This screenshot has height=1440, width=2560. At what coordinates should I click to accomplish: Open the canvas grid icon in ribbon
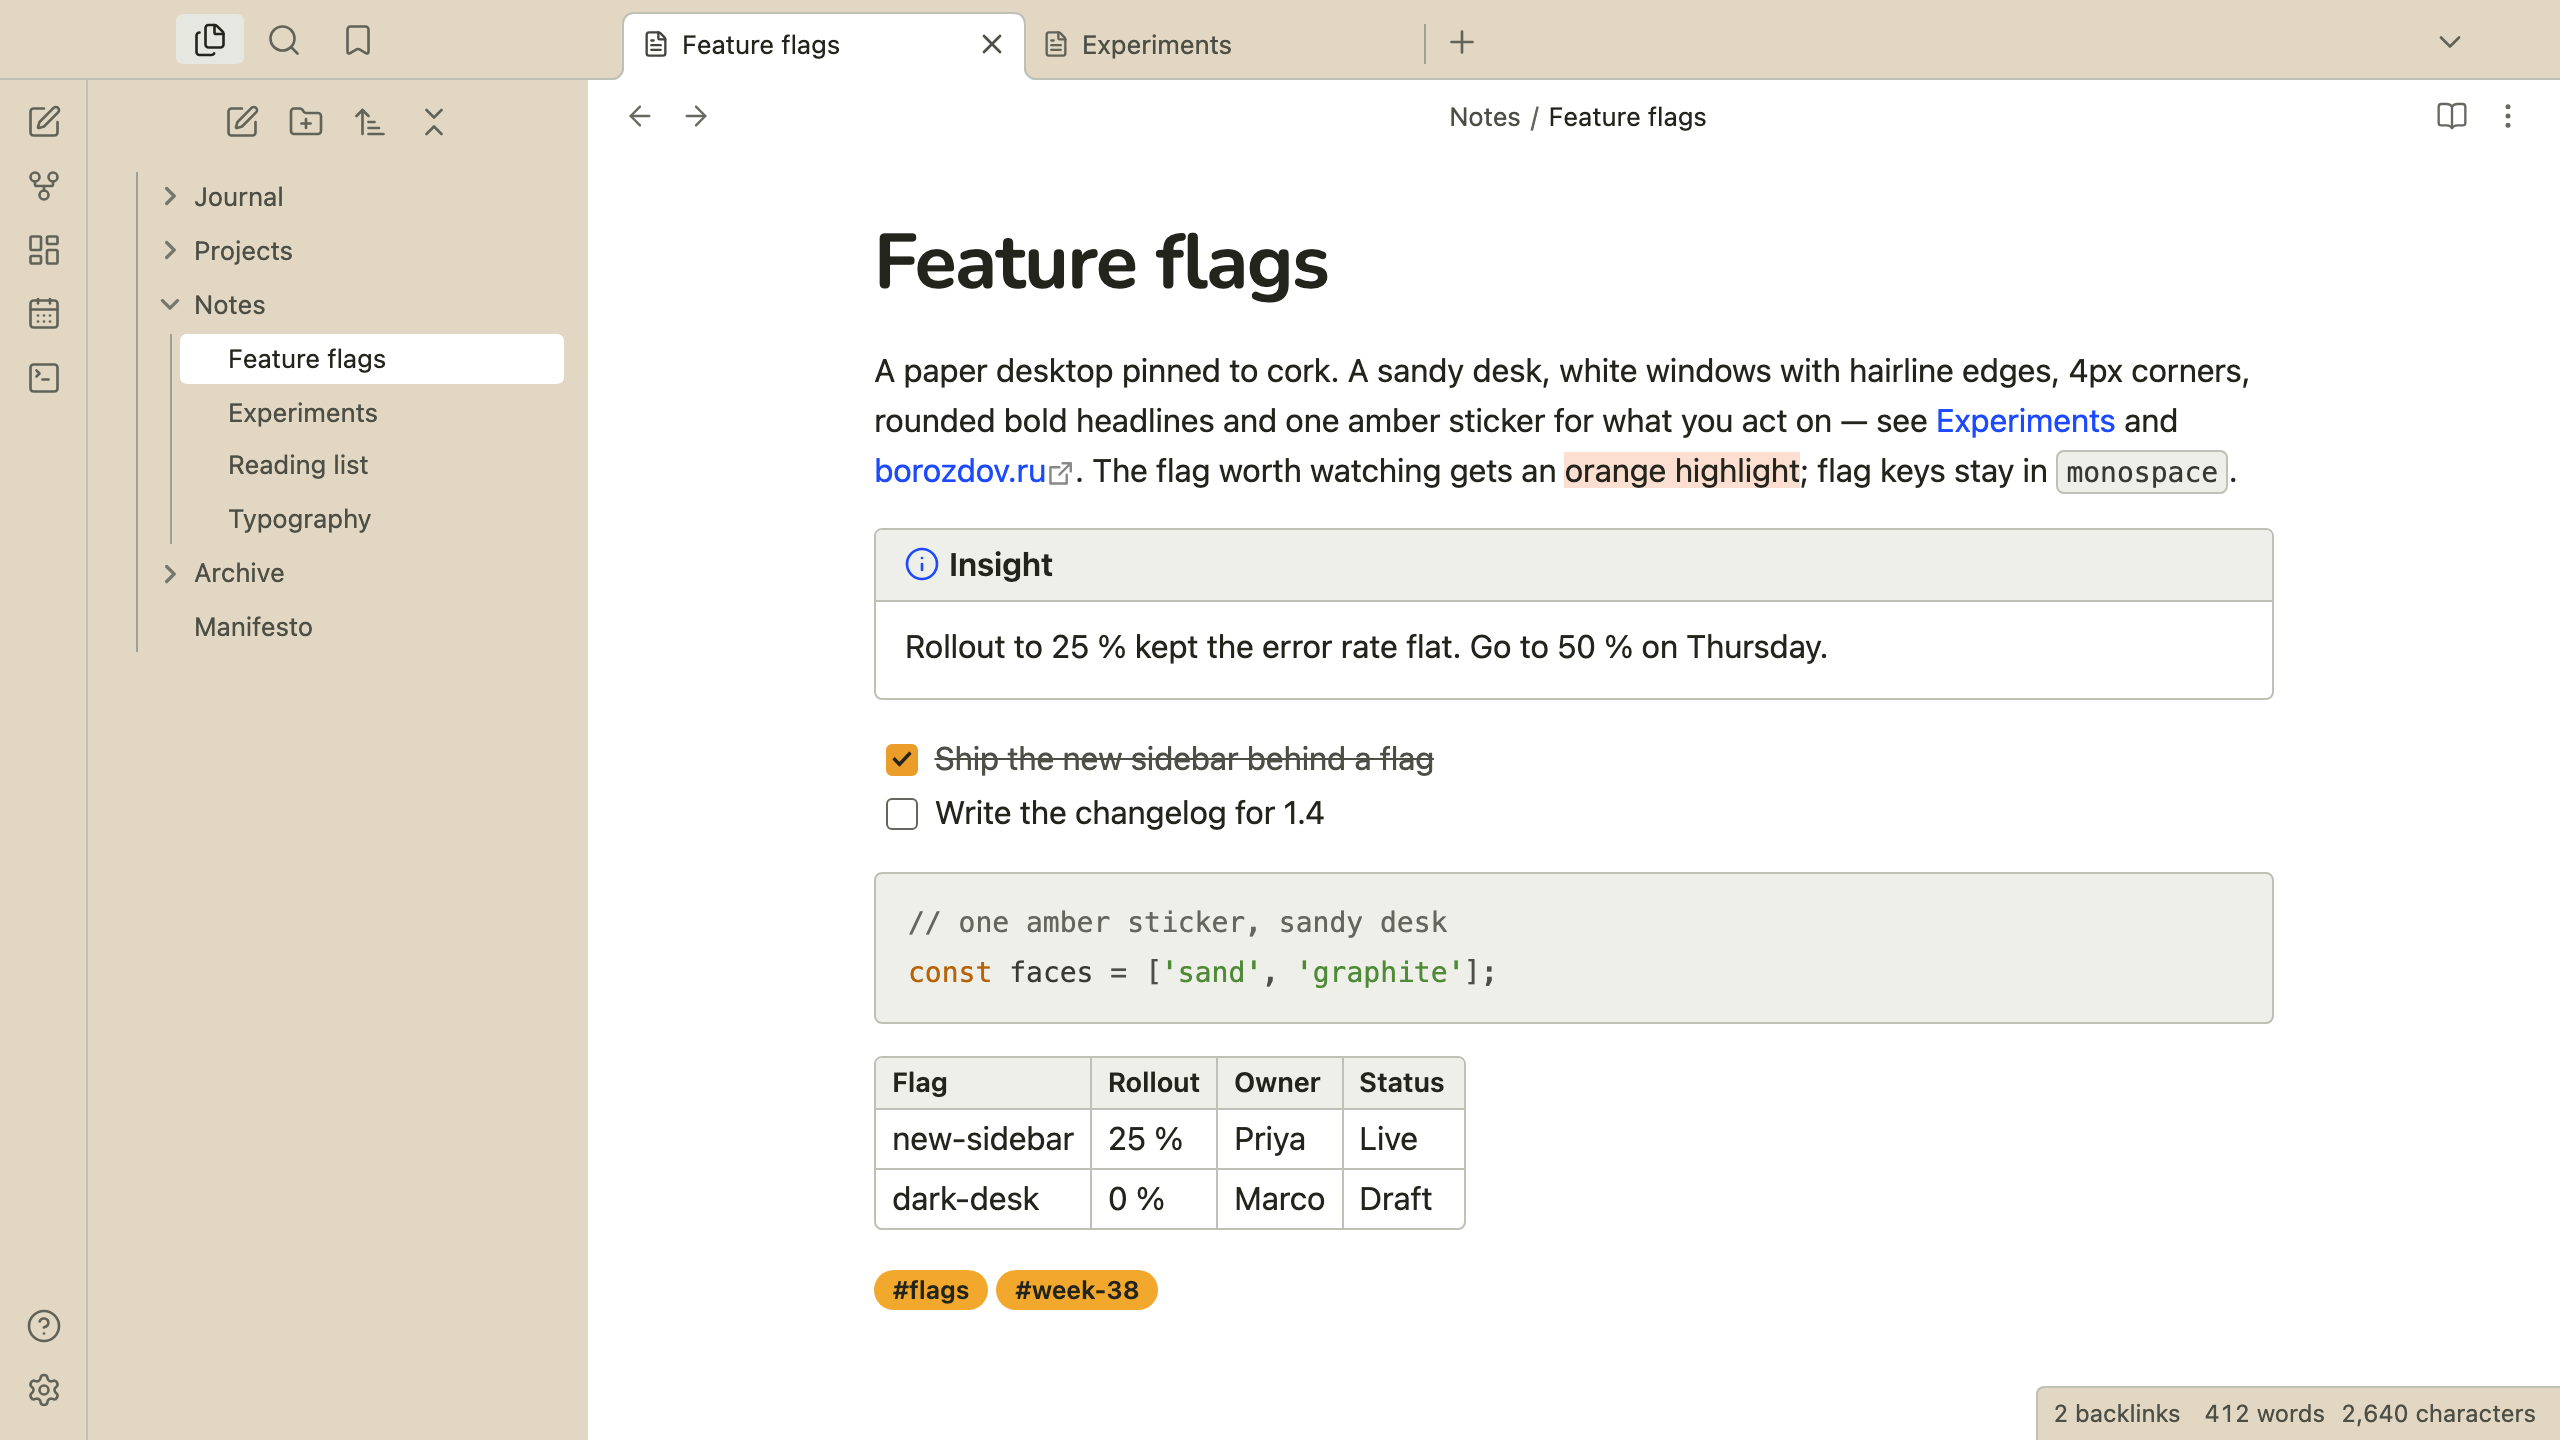pyautogui.click(x=44, y=250)
